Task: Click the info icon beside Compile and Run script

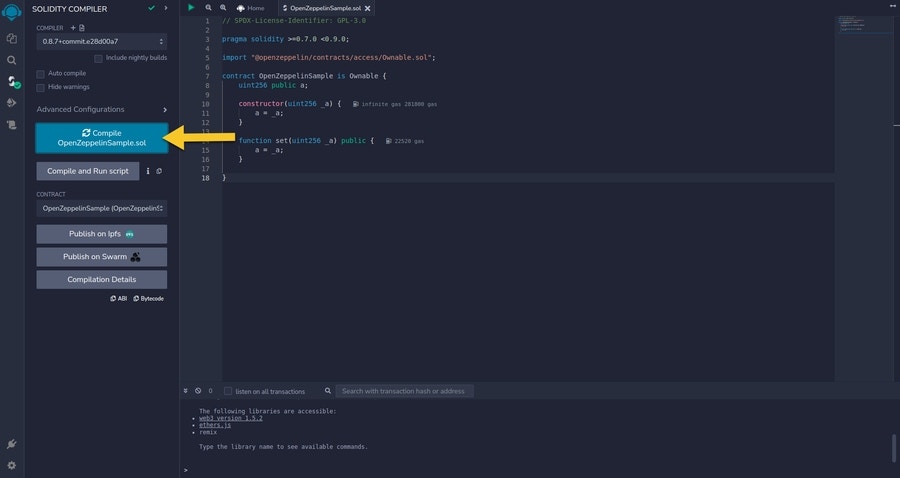Action: (148, 171)
